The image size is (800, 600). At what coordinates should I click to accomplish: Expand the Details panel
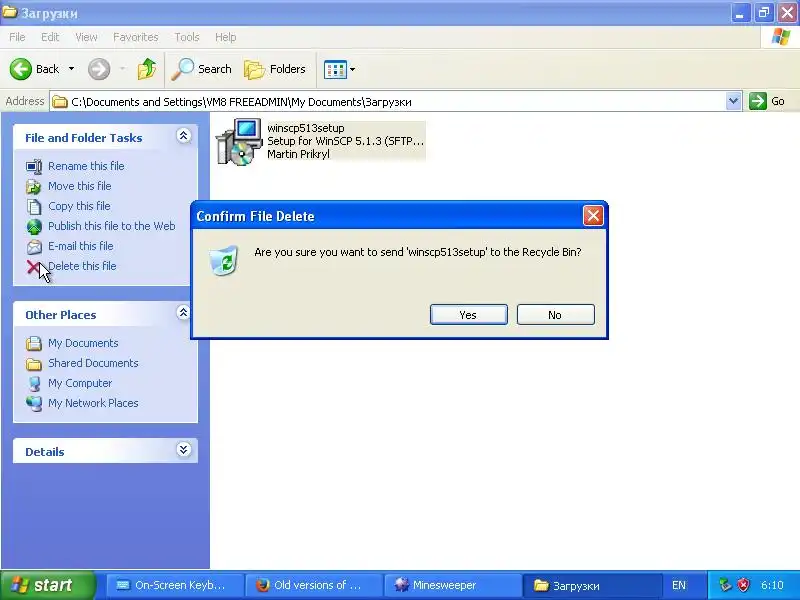coord(183,449)
